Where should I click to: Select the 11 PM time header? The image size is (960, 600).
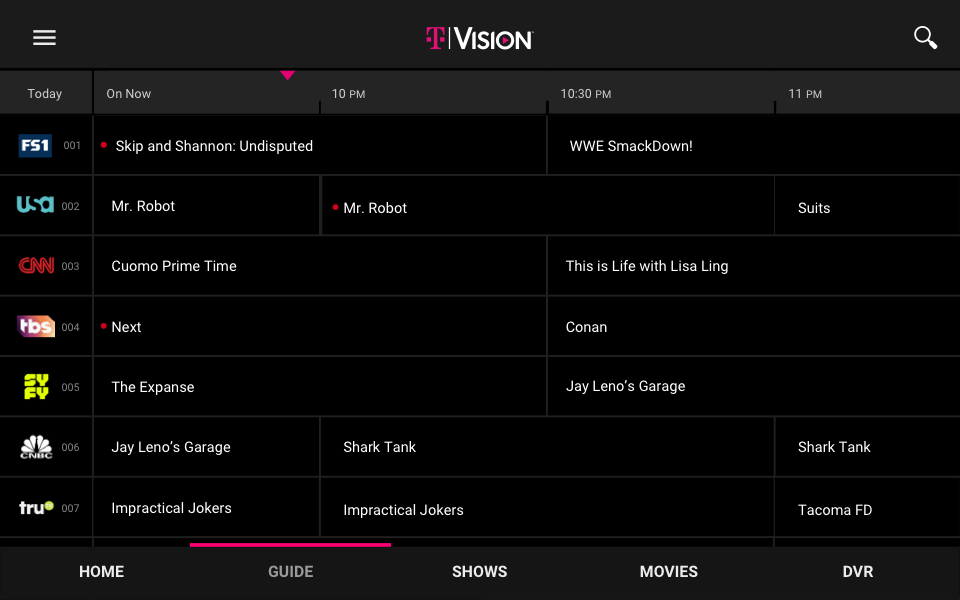point(805,94)
